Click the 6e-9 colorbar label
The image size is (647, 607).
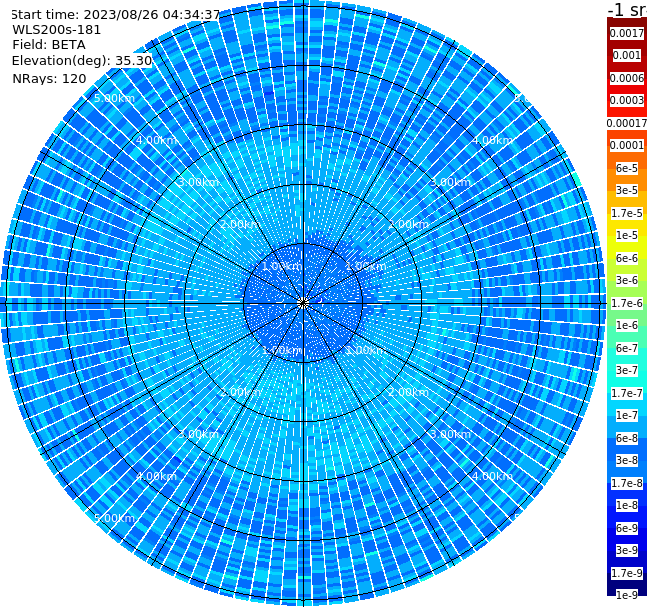point(627,528)
